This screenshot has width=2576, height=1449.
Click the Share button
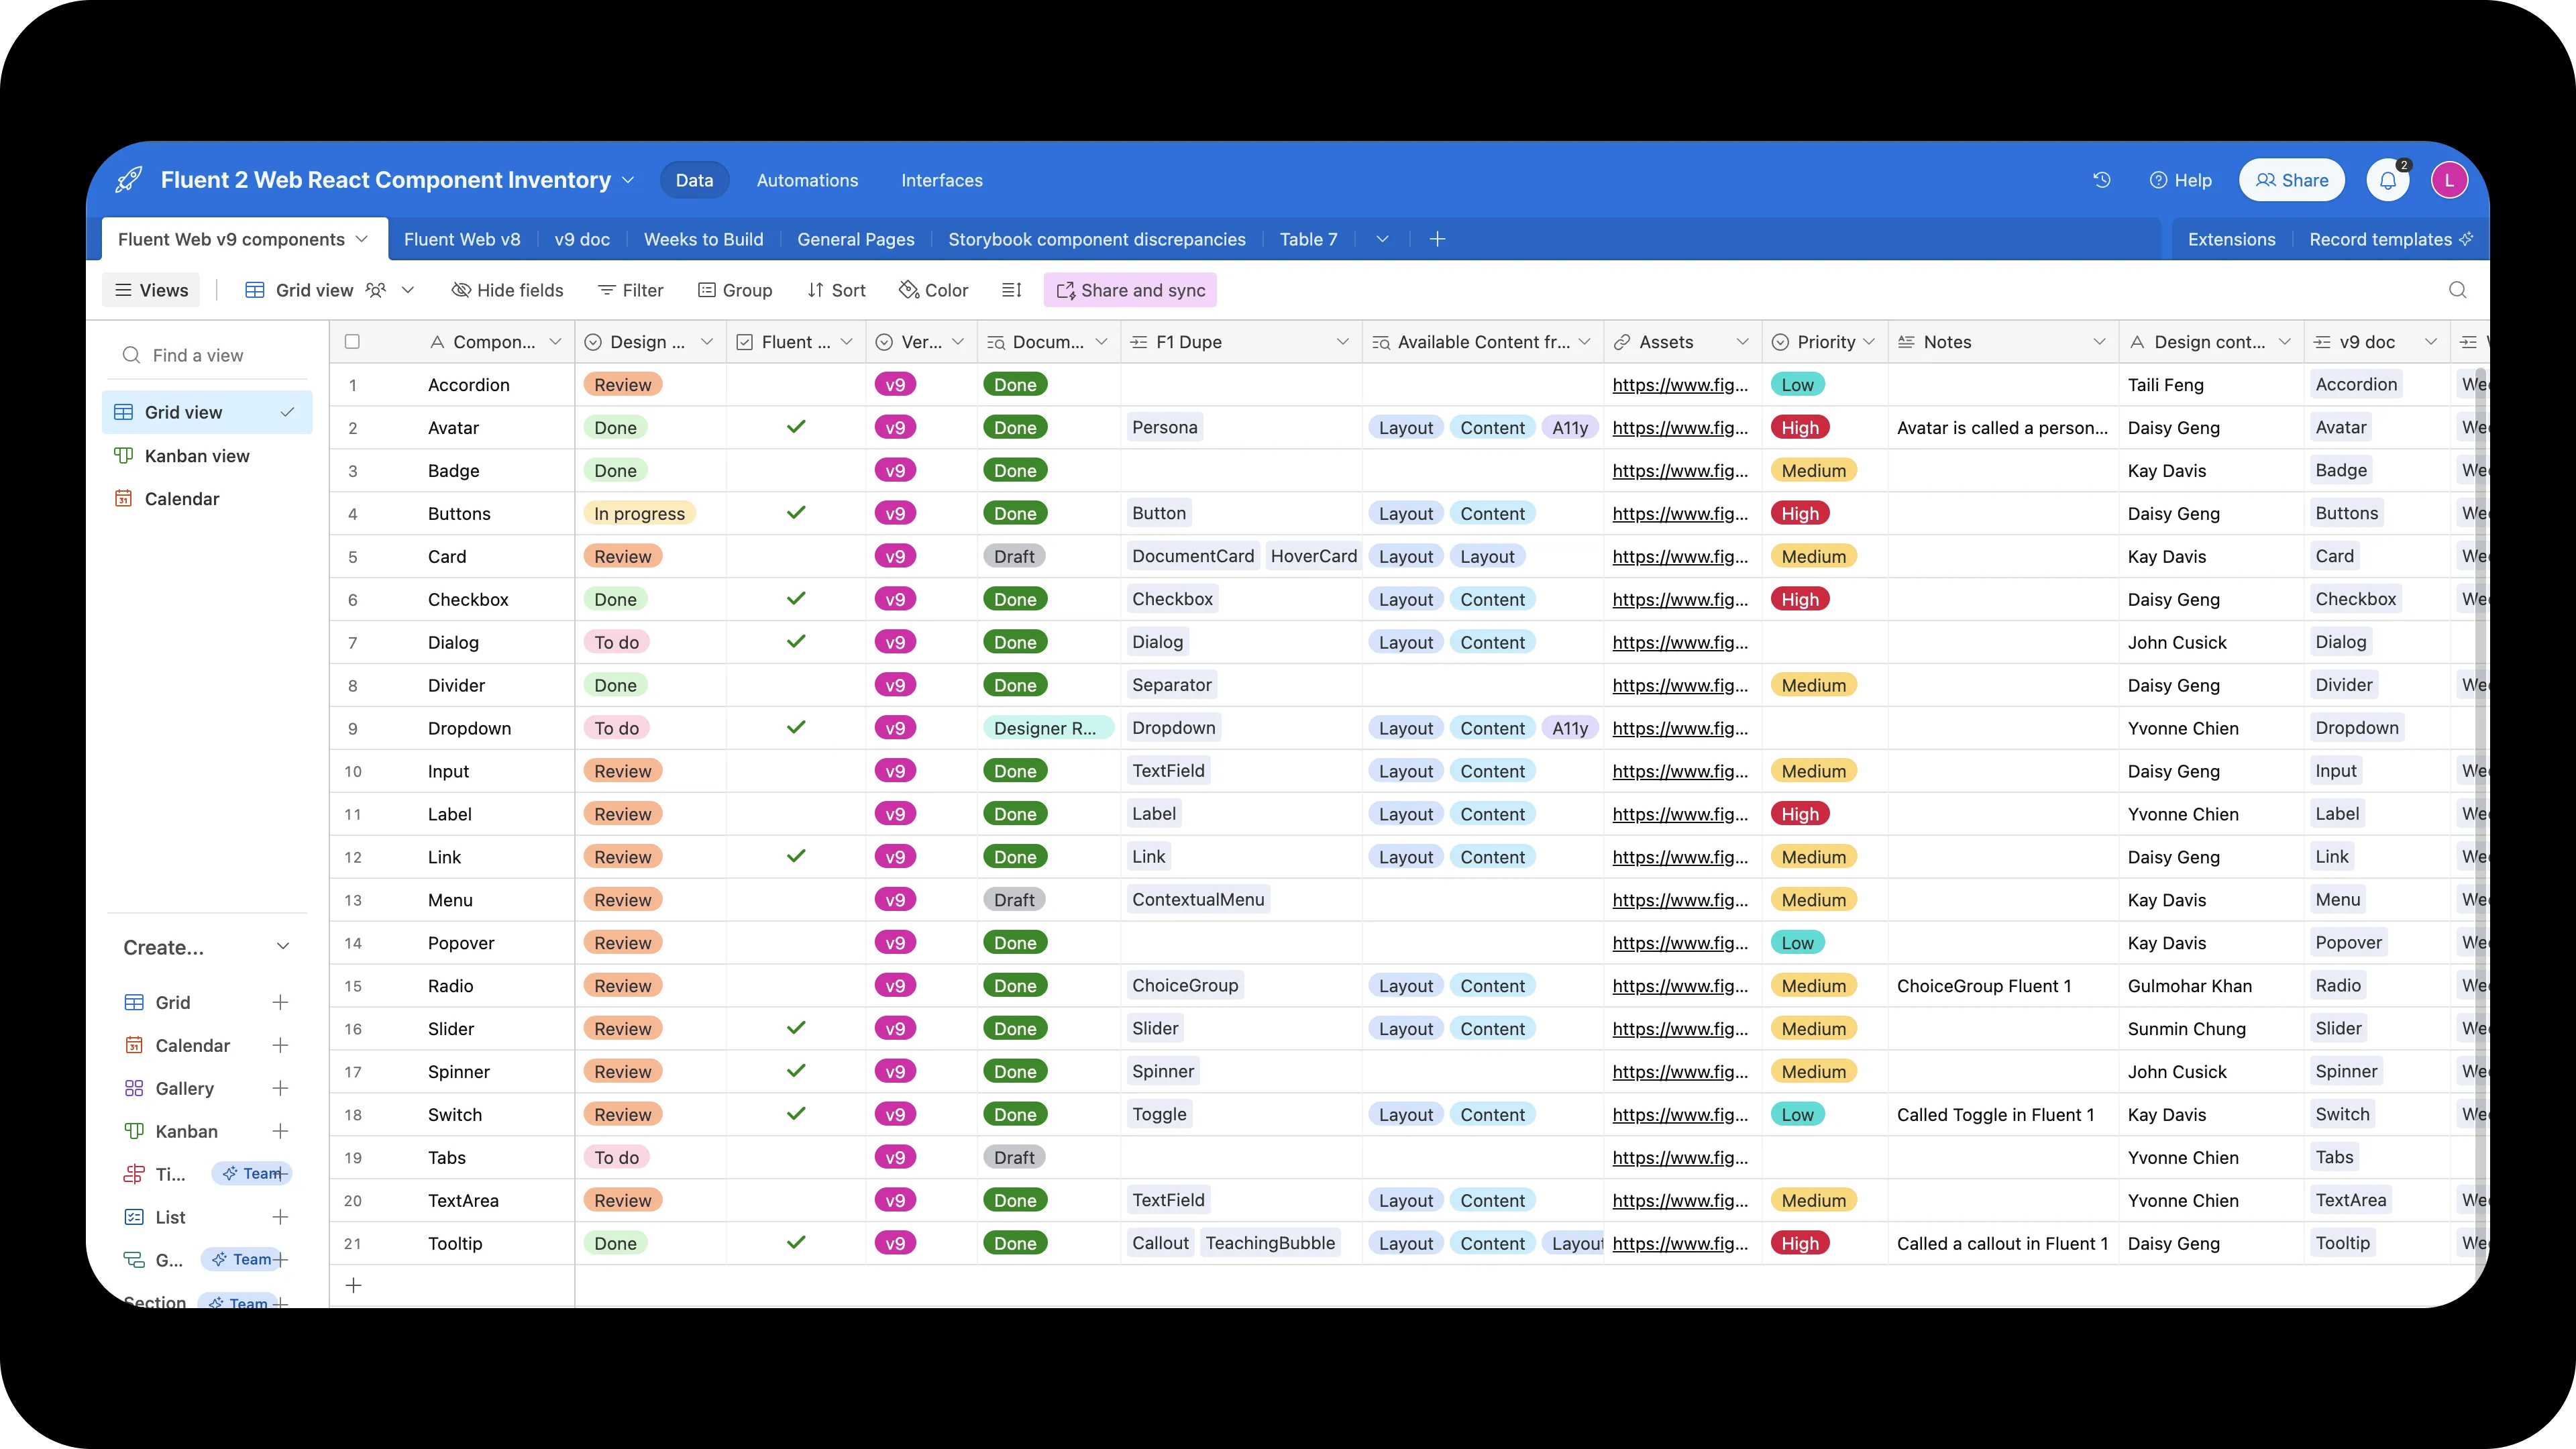pyautogui.click(x=2292, y=180)
